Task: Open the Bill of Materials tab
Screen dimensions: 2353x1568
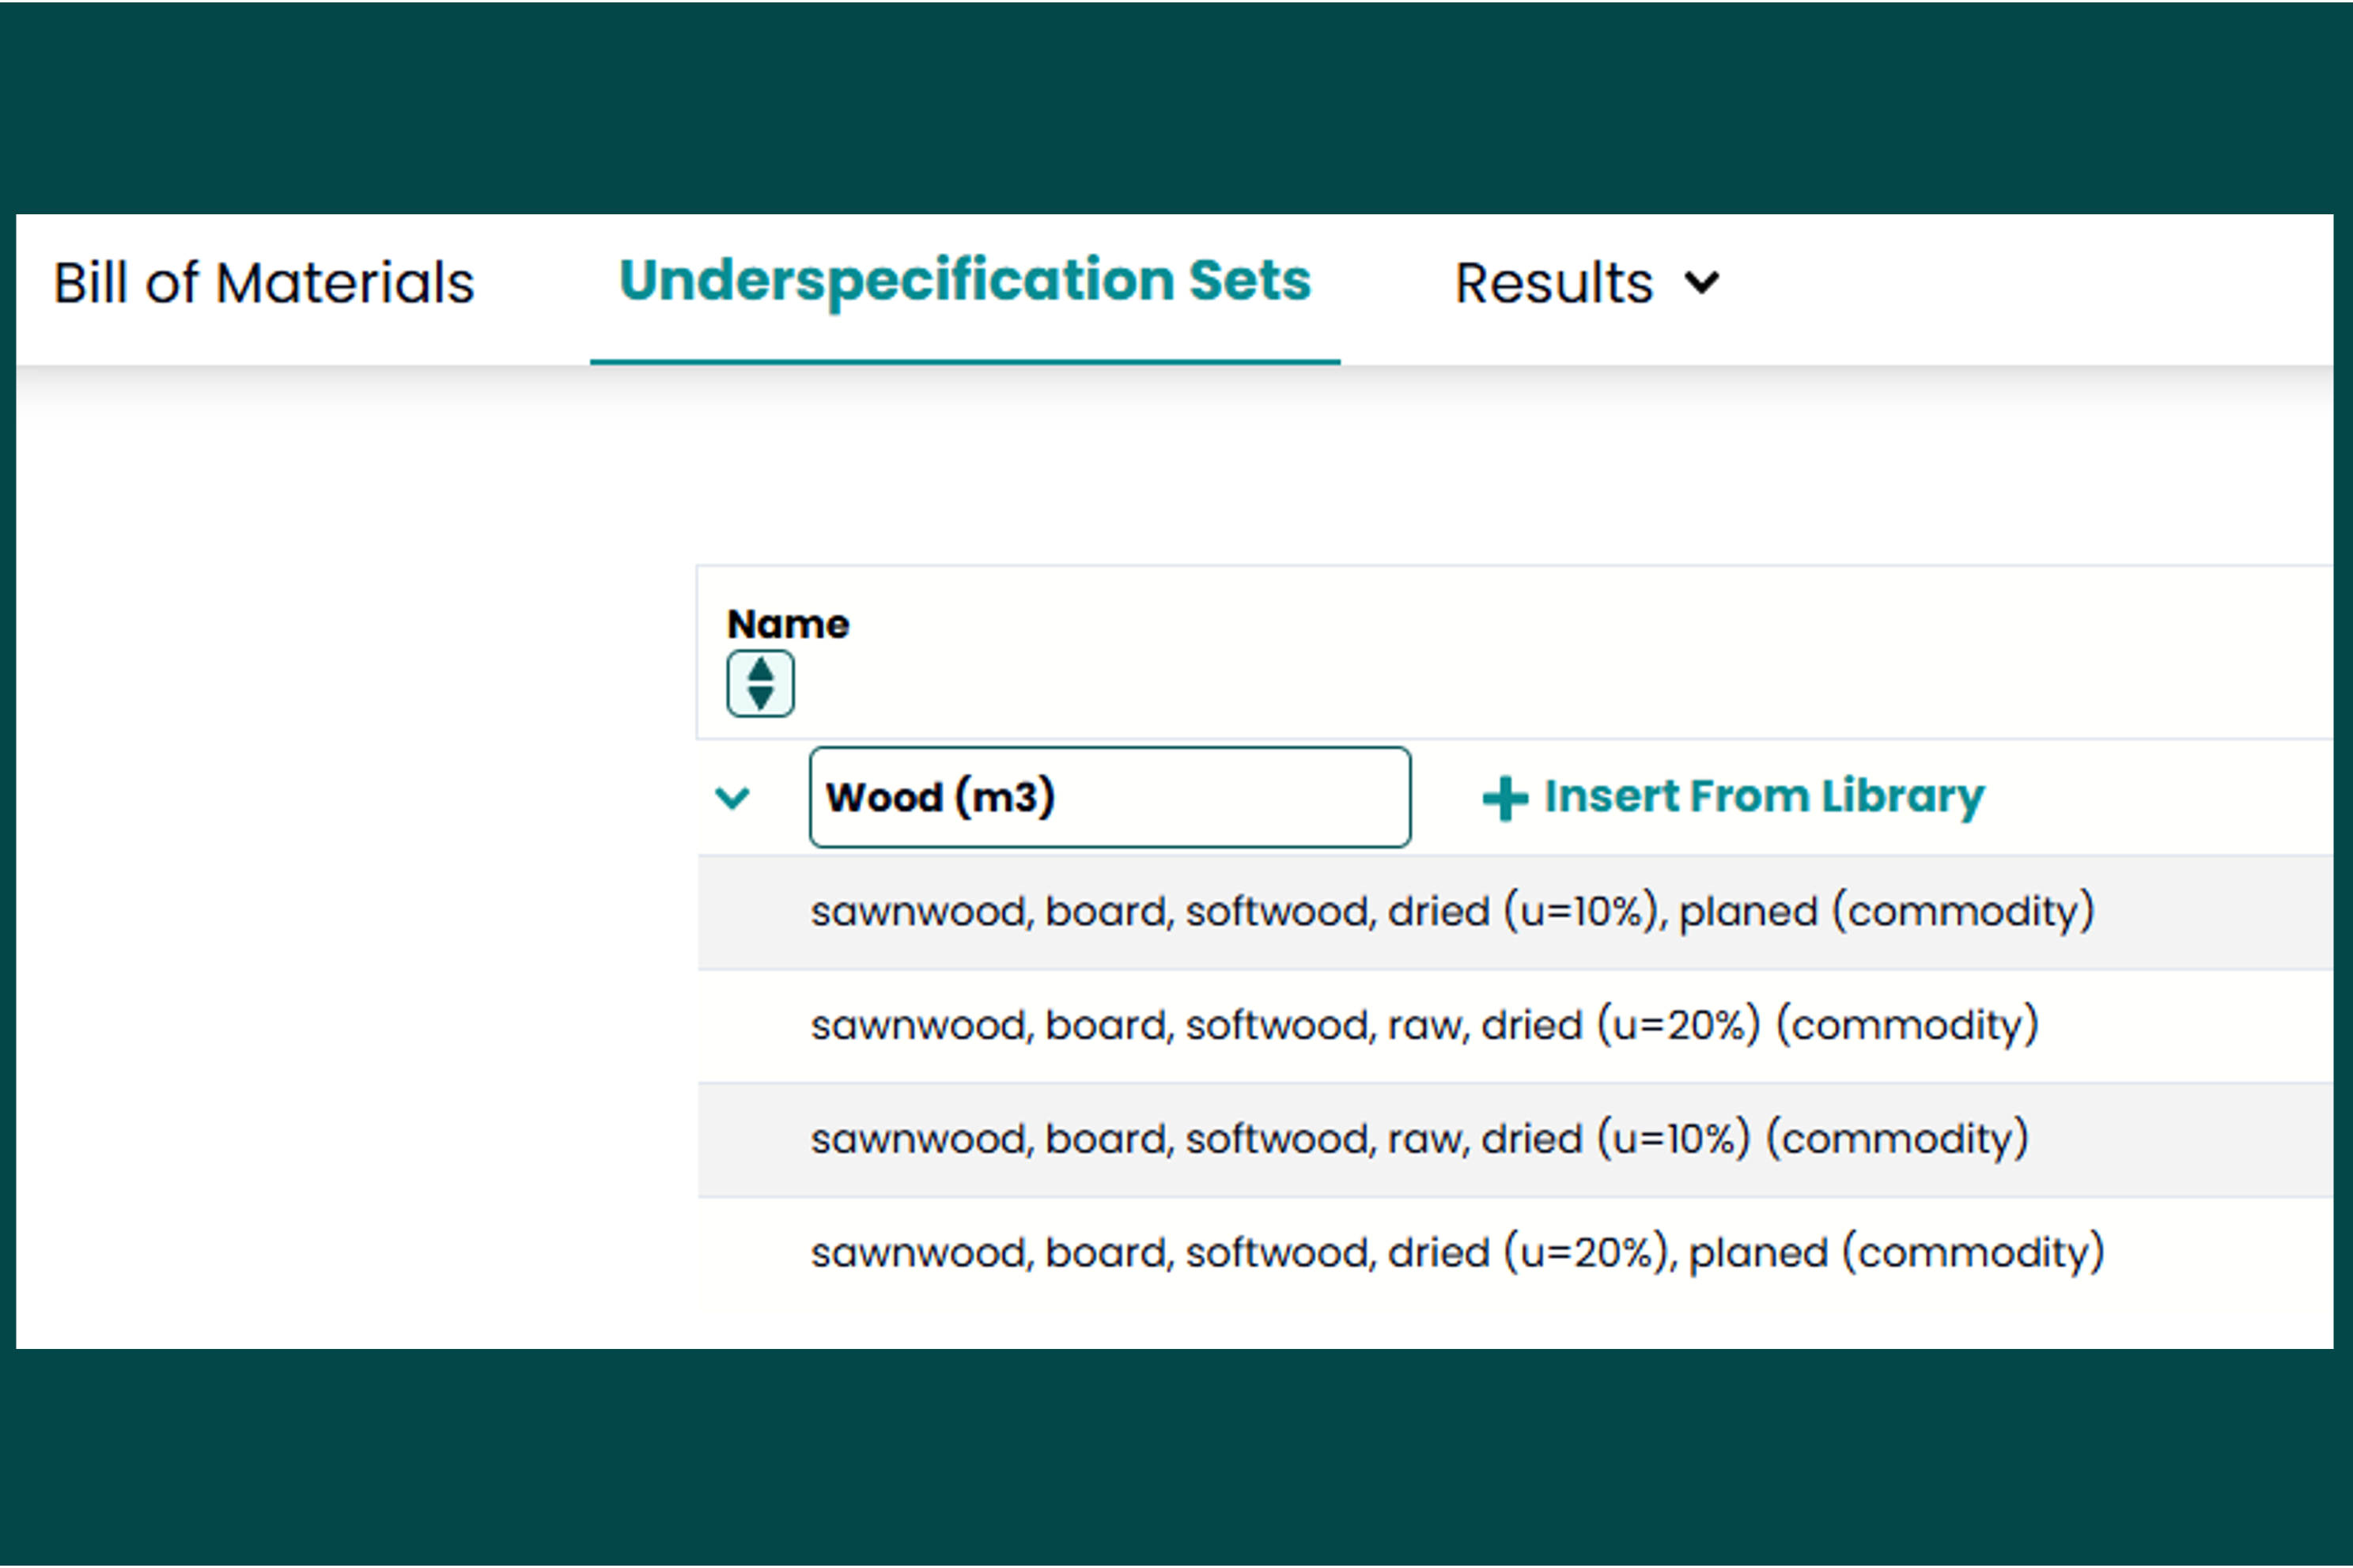Action: click(x=263, y=283)
